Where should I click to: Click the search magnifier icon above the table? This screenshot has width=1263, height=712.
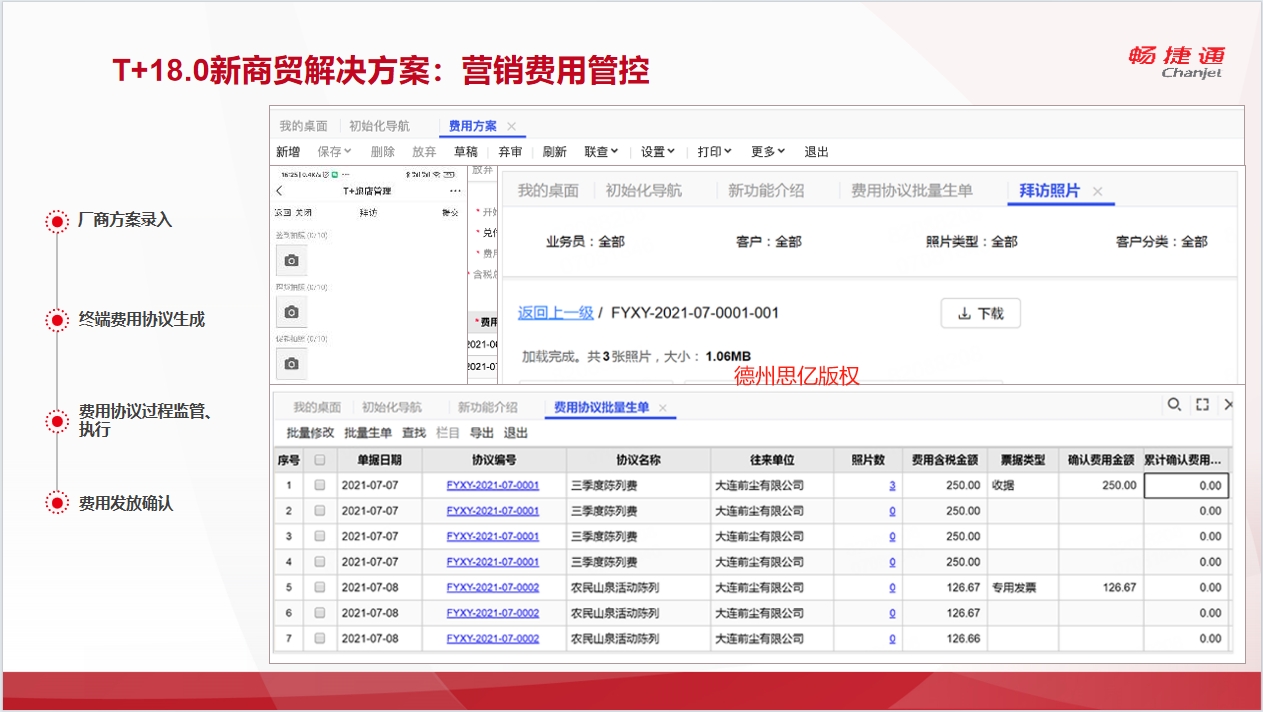pos(1174,404)
